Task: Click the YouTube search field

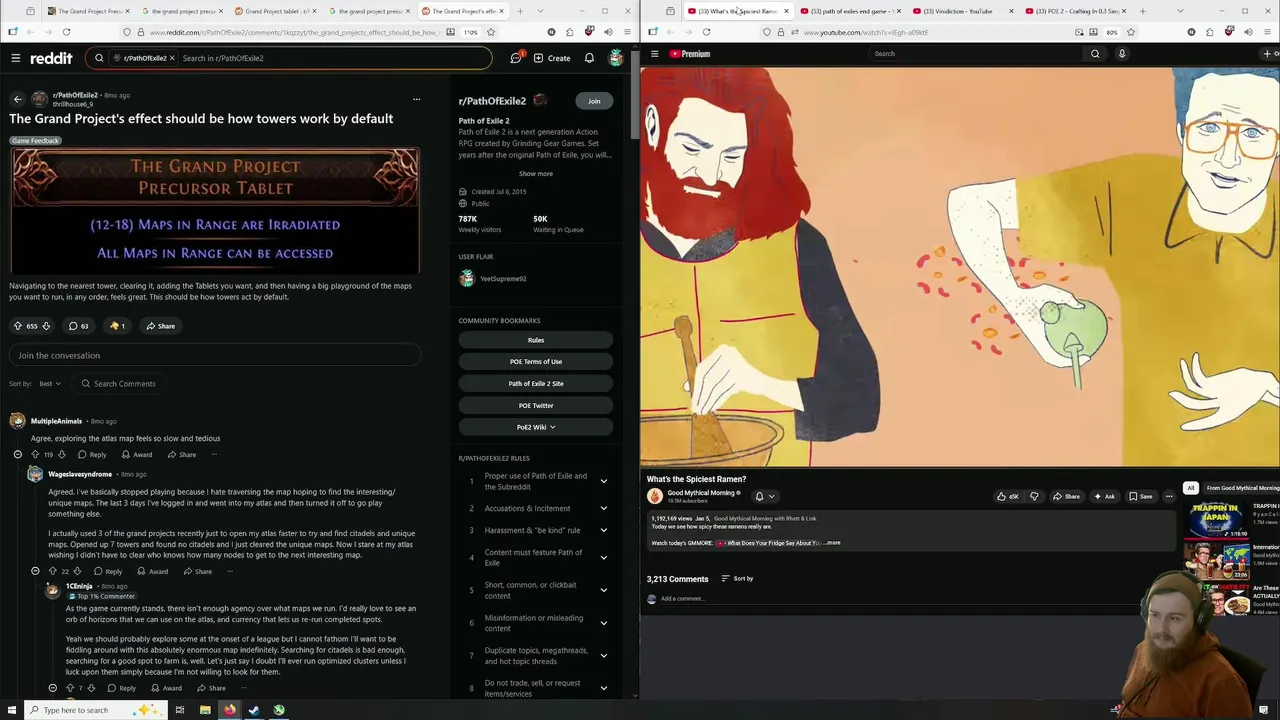Action: pos(975,54)
